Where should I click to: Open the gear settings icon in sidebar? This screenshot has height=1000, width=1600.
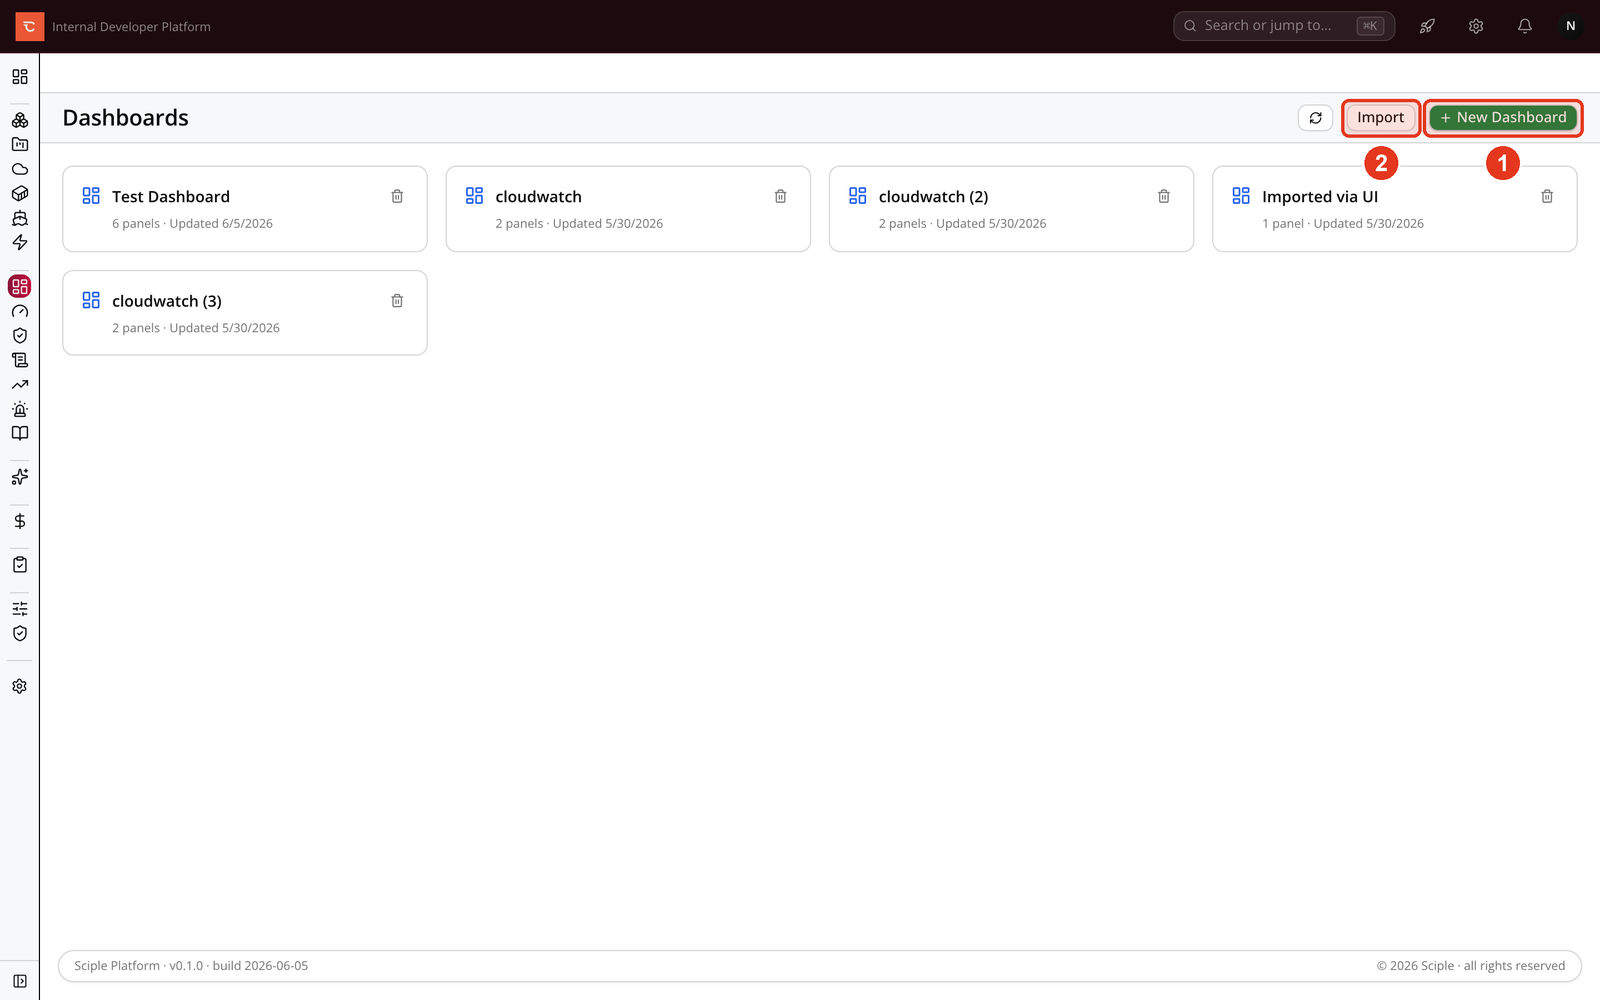click(20, 687)
